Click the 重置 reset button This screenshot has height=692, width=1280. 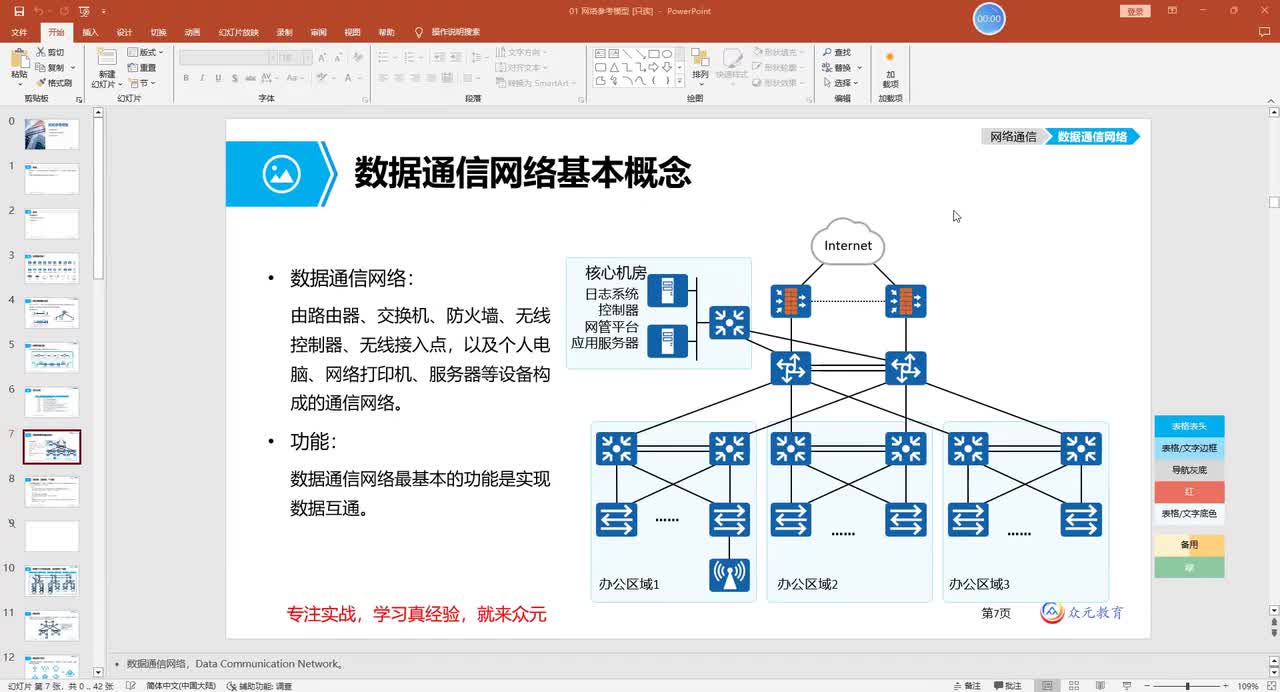[142, 67]
